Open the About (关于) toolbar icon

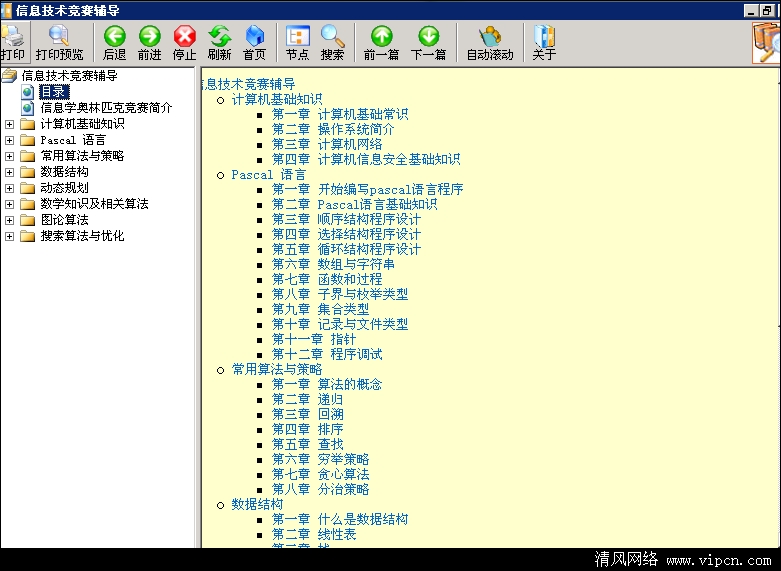544,37
